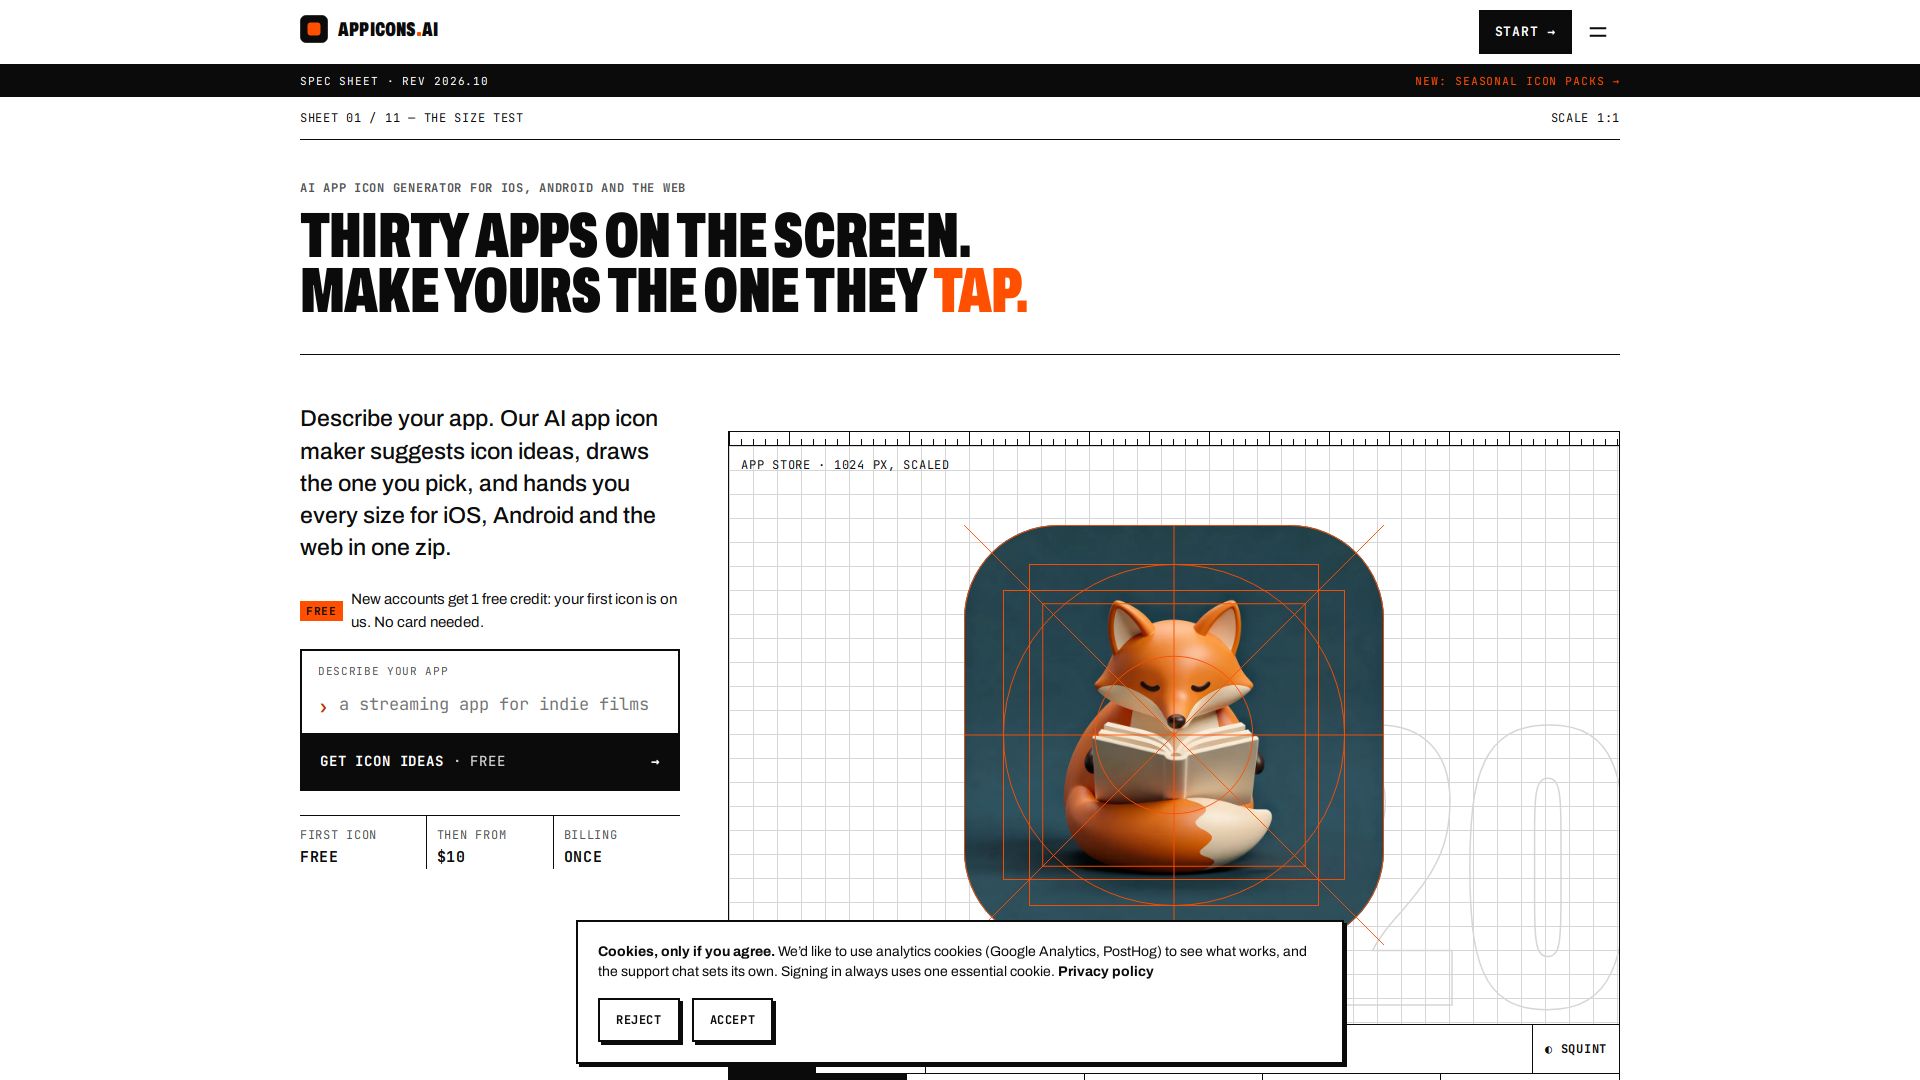The image size is (1920, 1080).
Task: Click 'SPEC SHEET · REV 2026.10' text
Action: click(394, 81)
